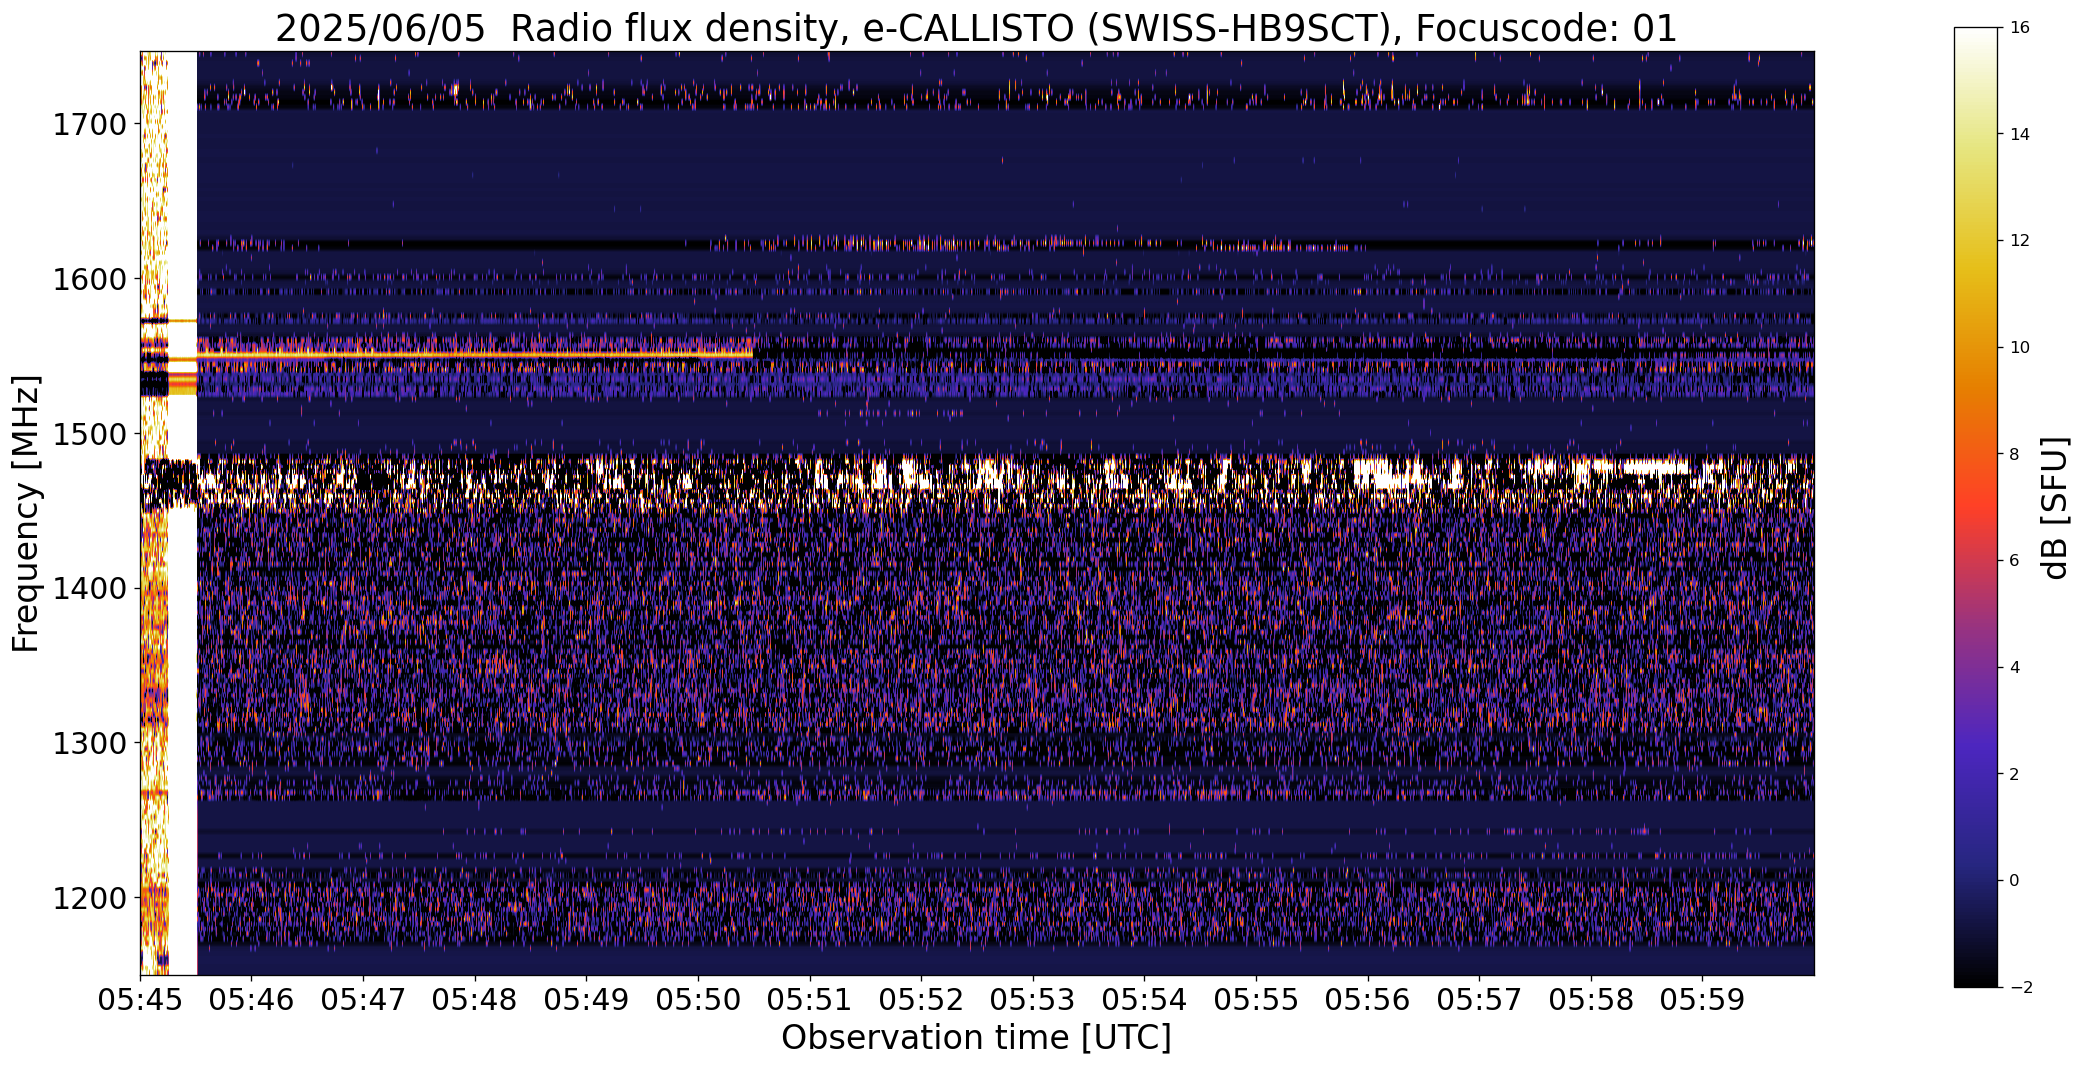
Task: Click the 05:49 time tick label
Action: (587, 1000)
